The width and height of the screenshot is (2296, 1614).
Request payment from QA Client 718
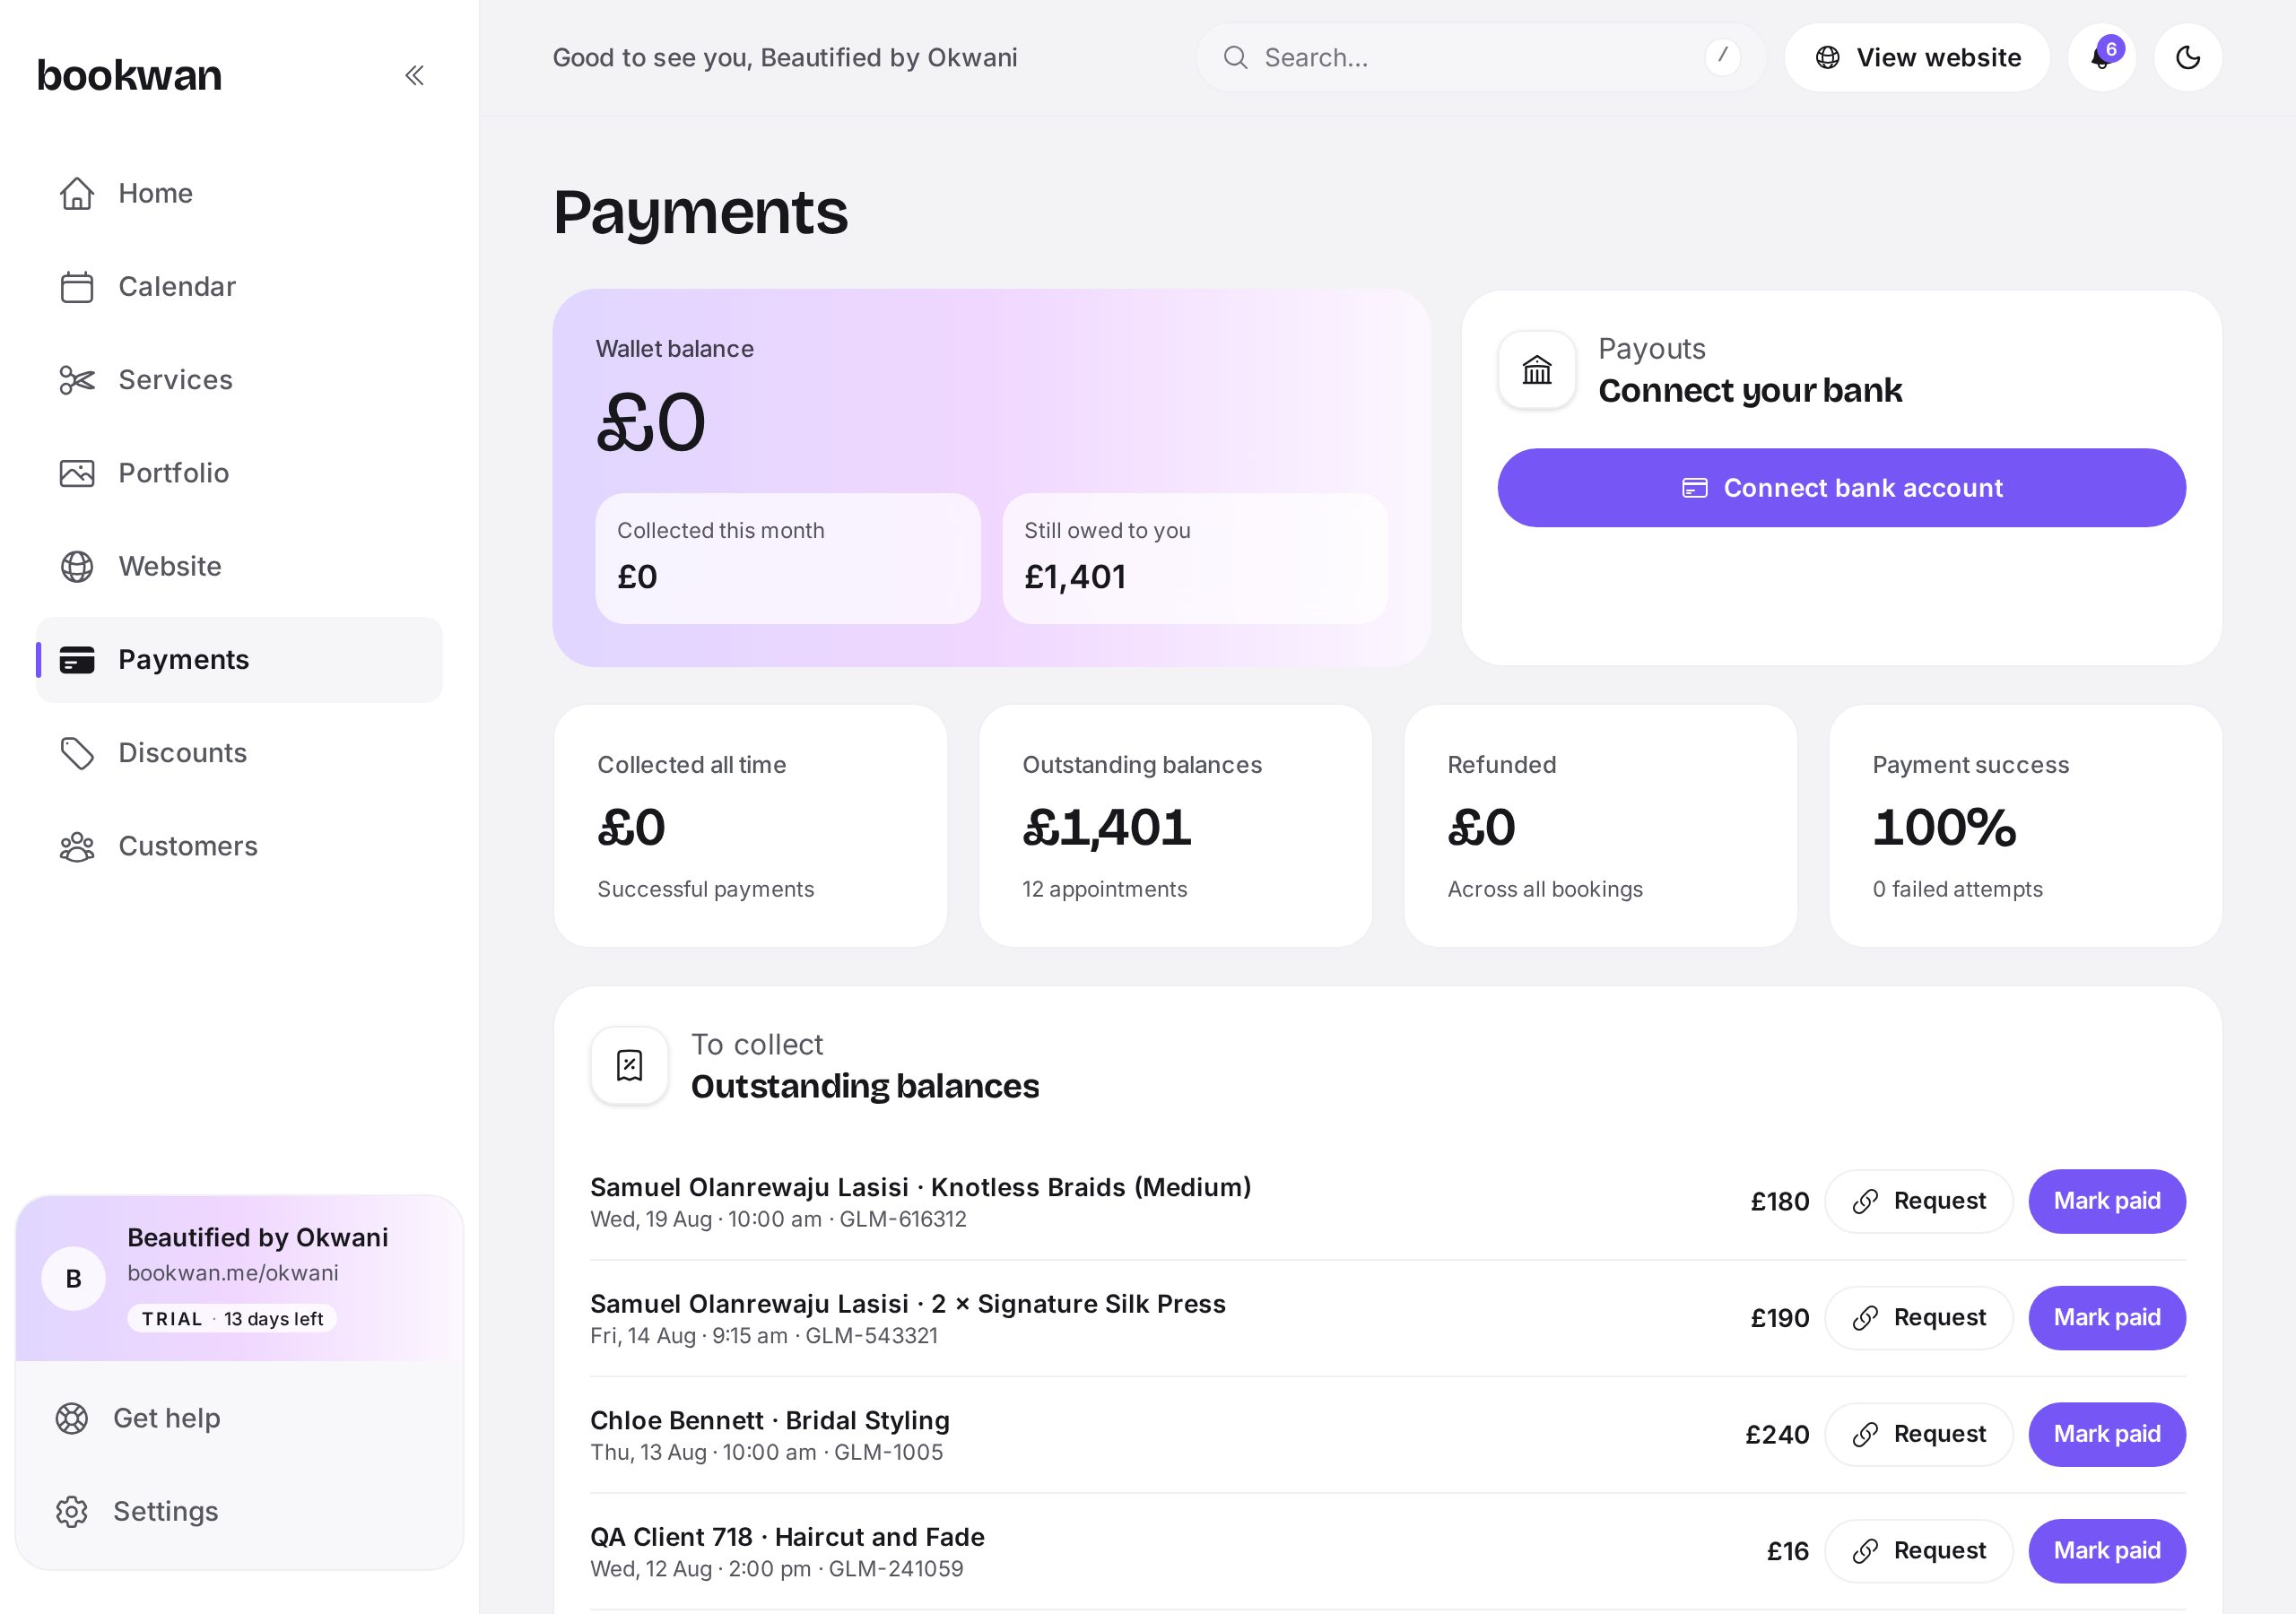point(1918,1551)
